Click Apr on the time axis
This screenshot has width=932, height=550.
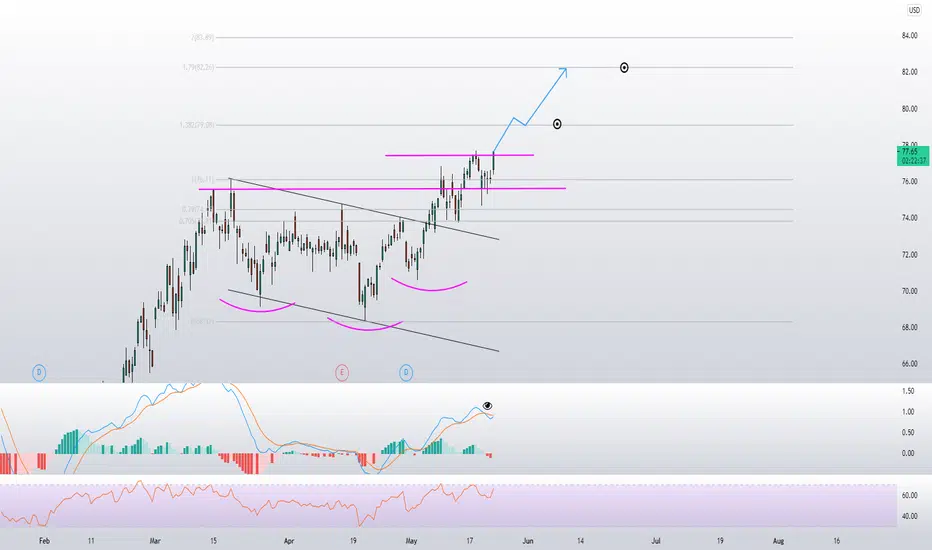pos(289,541)
